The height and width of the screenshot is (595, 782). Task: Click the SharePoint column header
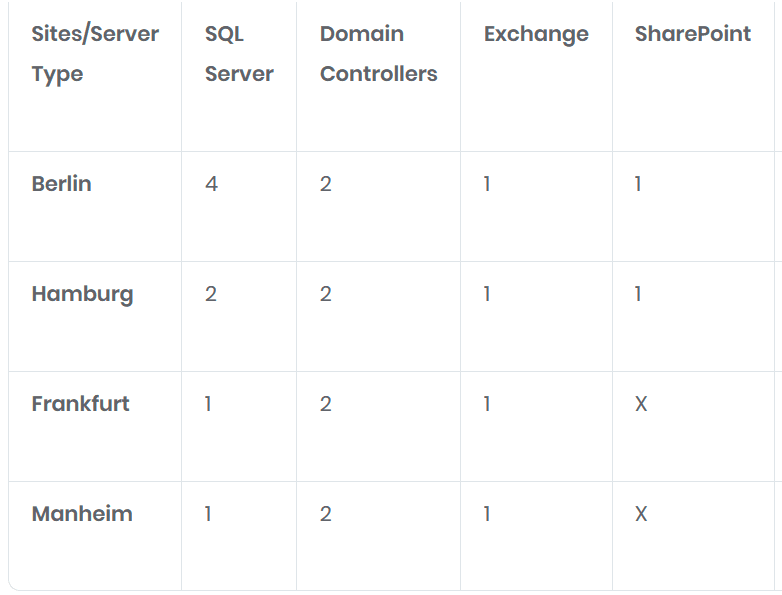[x=692, y=34]
